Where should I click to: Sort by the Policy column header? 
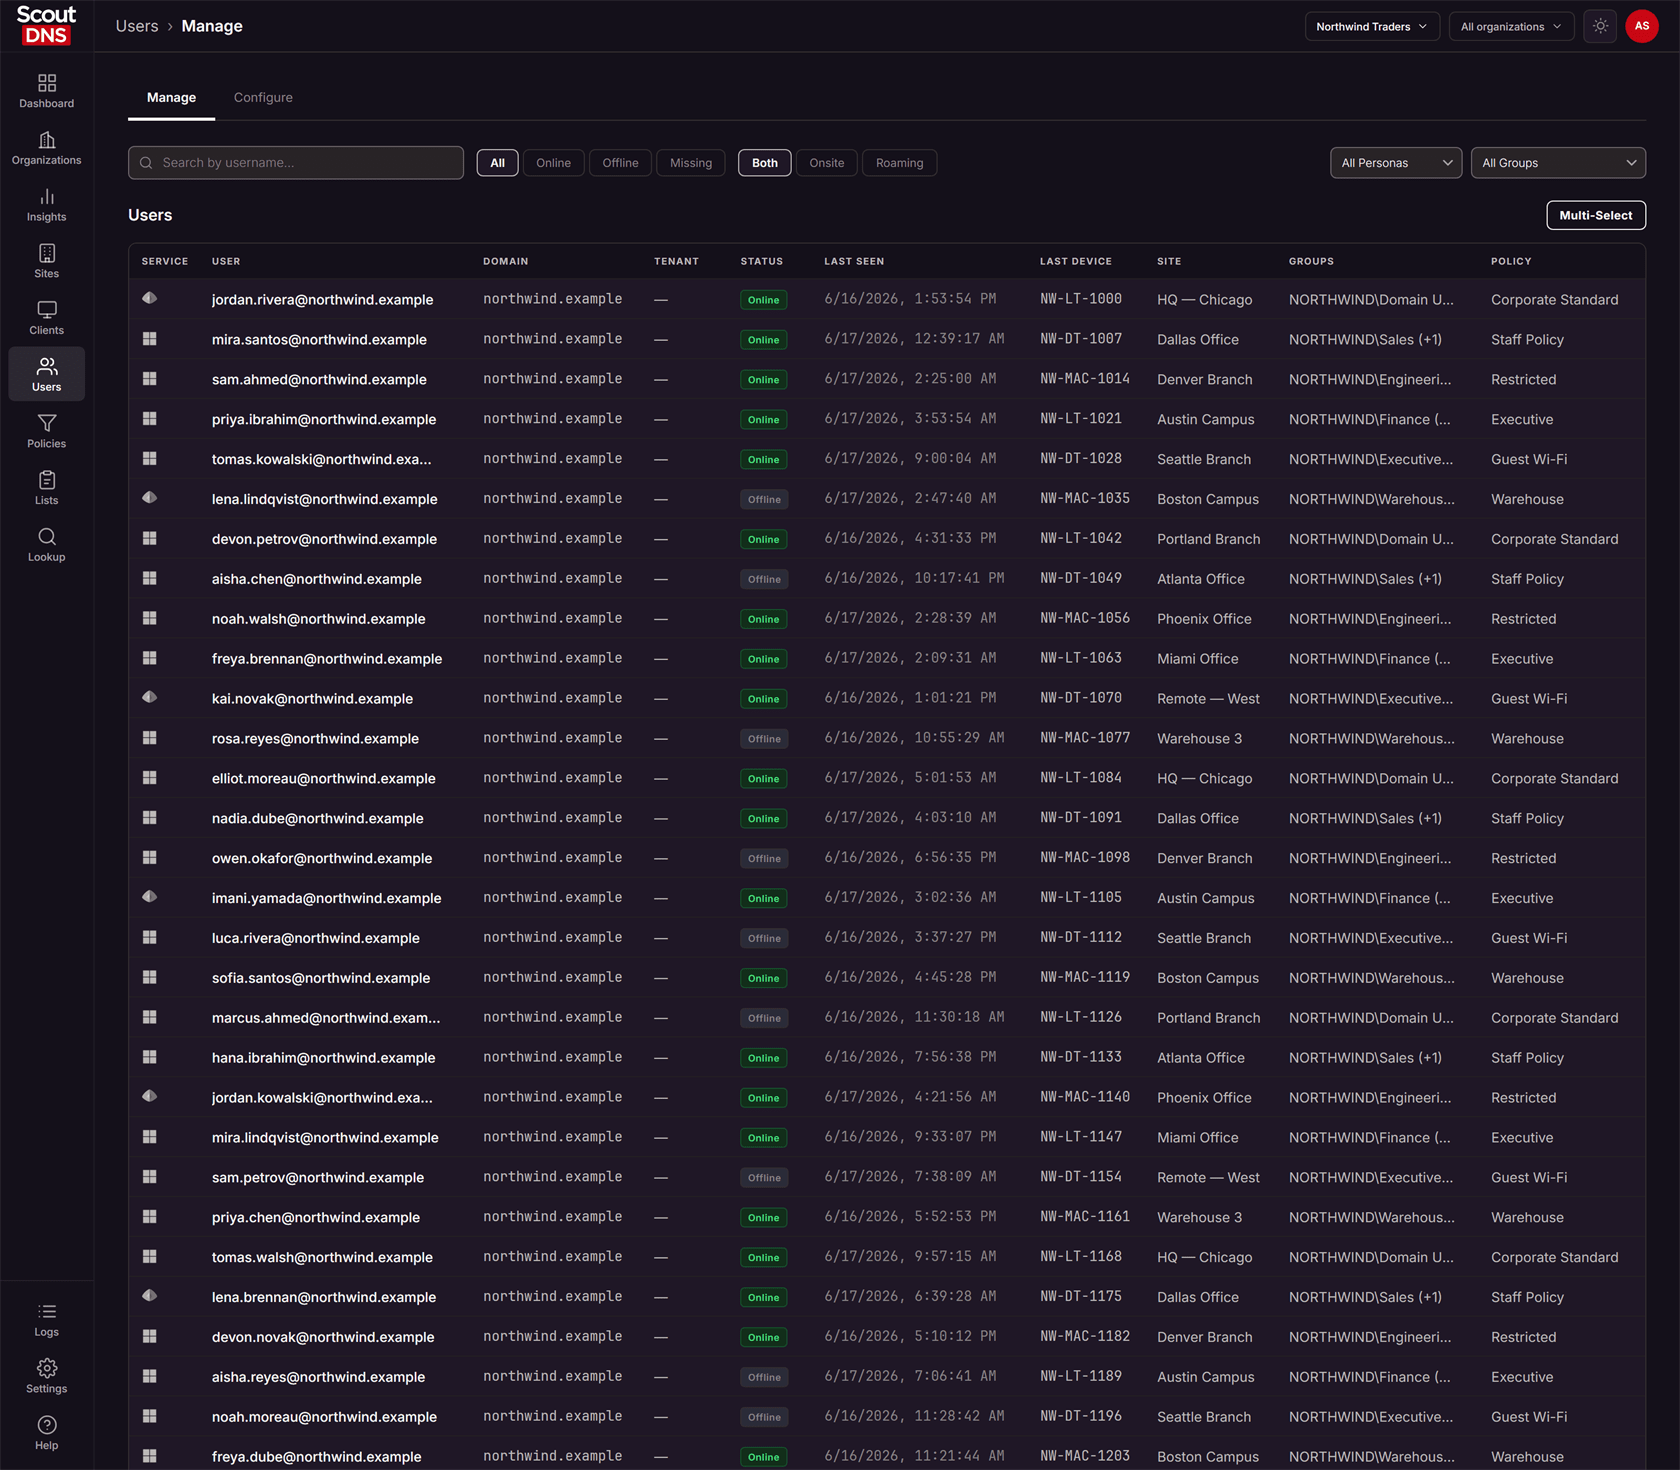(x=1511, y=261)
